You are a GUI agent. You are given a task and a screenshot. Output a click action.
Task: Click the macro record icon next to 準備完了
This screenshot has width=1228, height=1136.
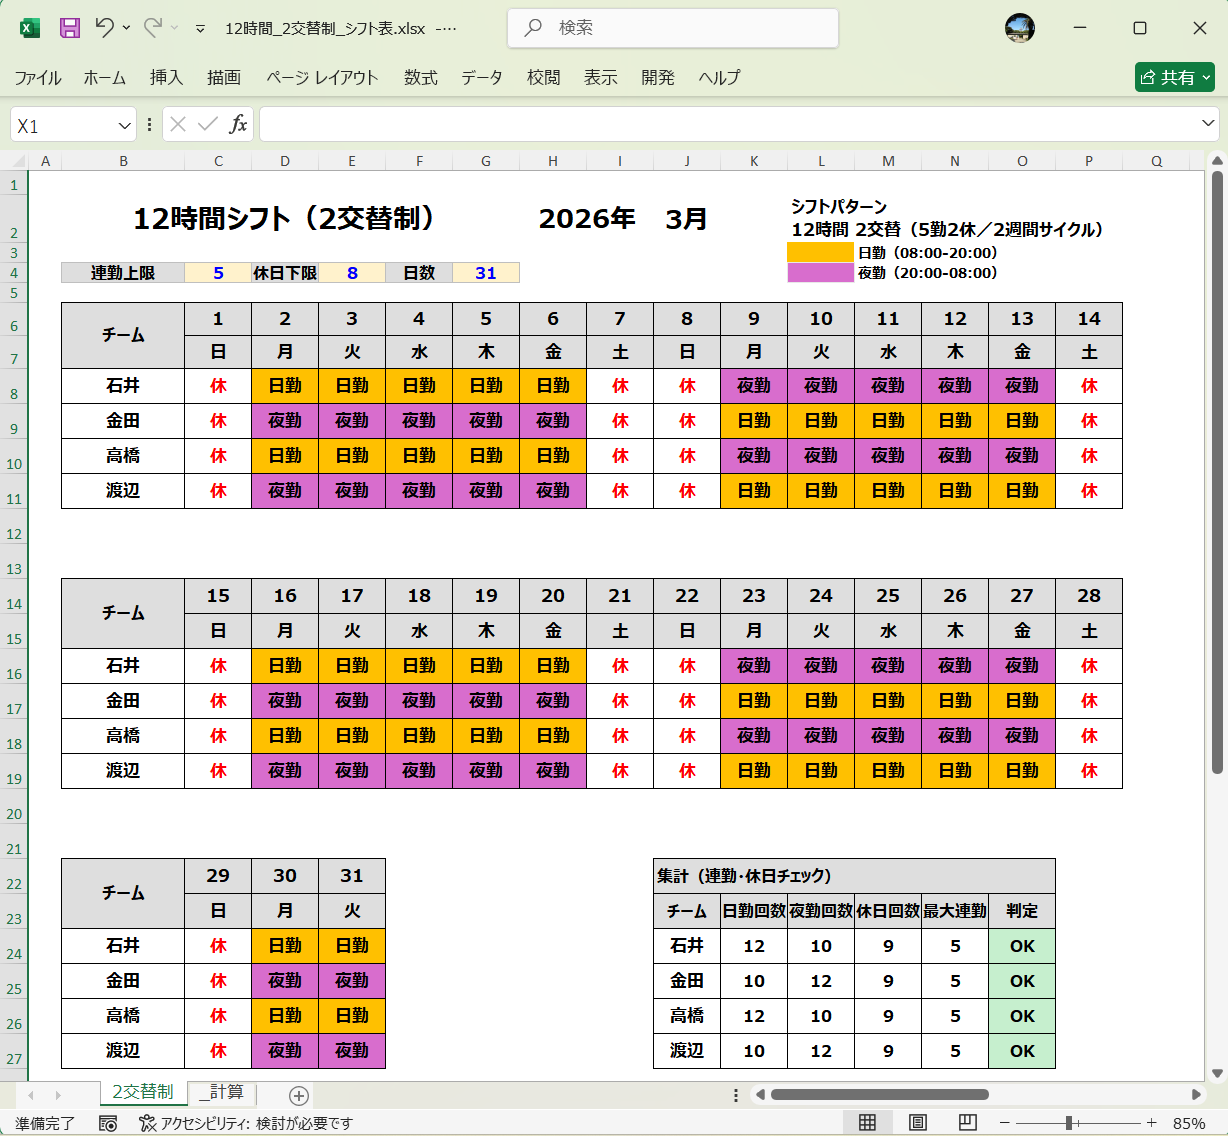(x=107, y=1122)
